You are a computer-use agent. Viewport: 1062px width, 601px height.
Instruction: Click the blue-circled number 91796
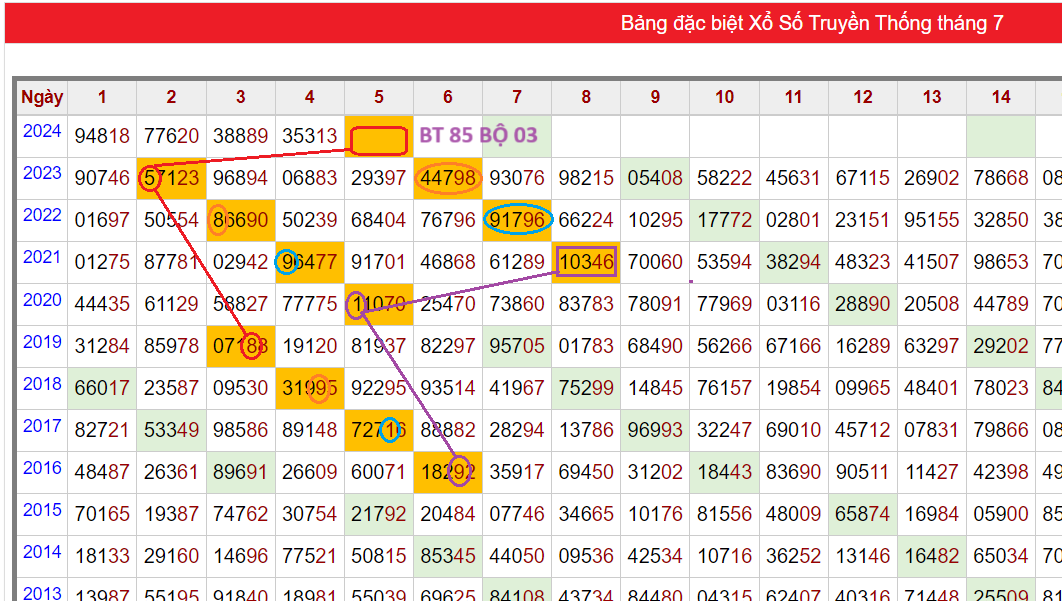(517, 220)
